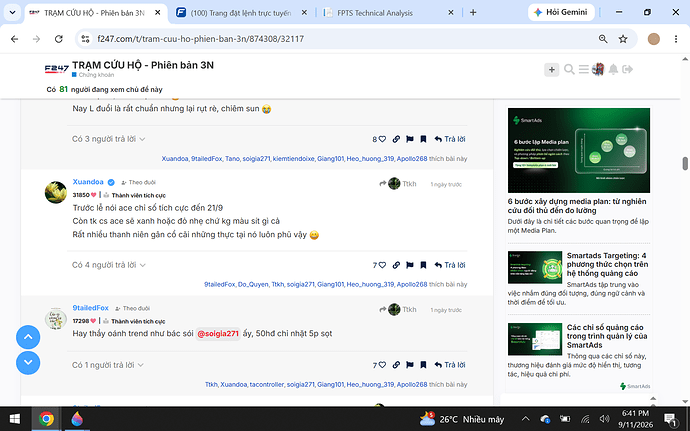This screenshot has width=690, height=431.
Task: Bookmark the post with 8 likes
Action: point(423,139)
